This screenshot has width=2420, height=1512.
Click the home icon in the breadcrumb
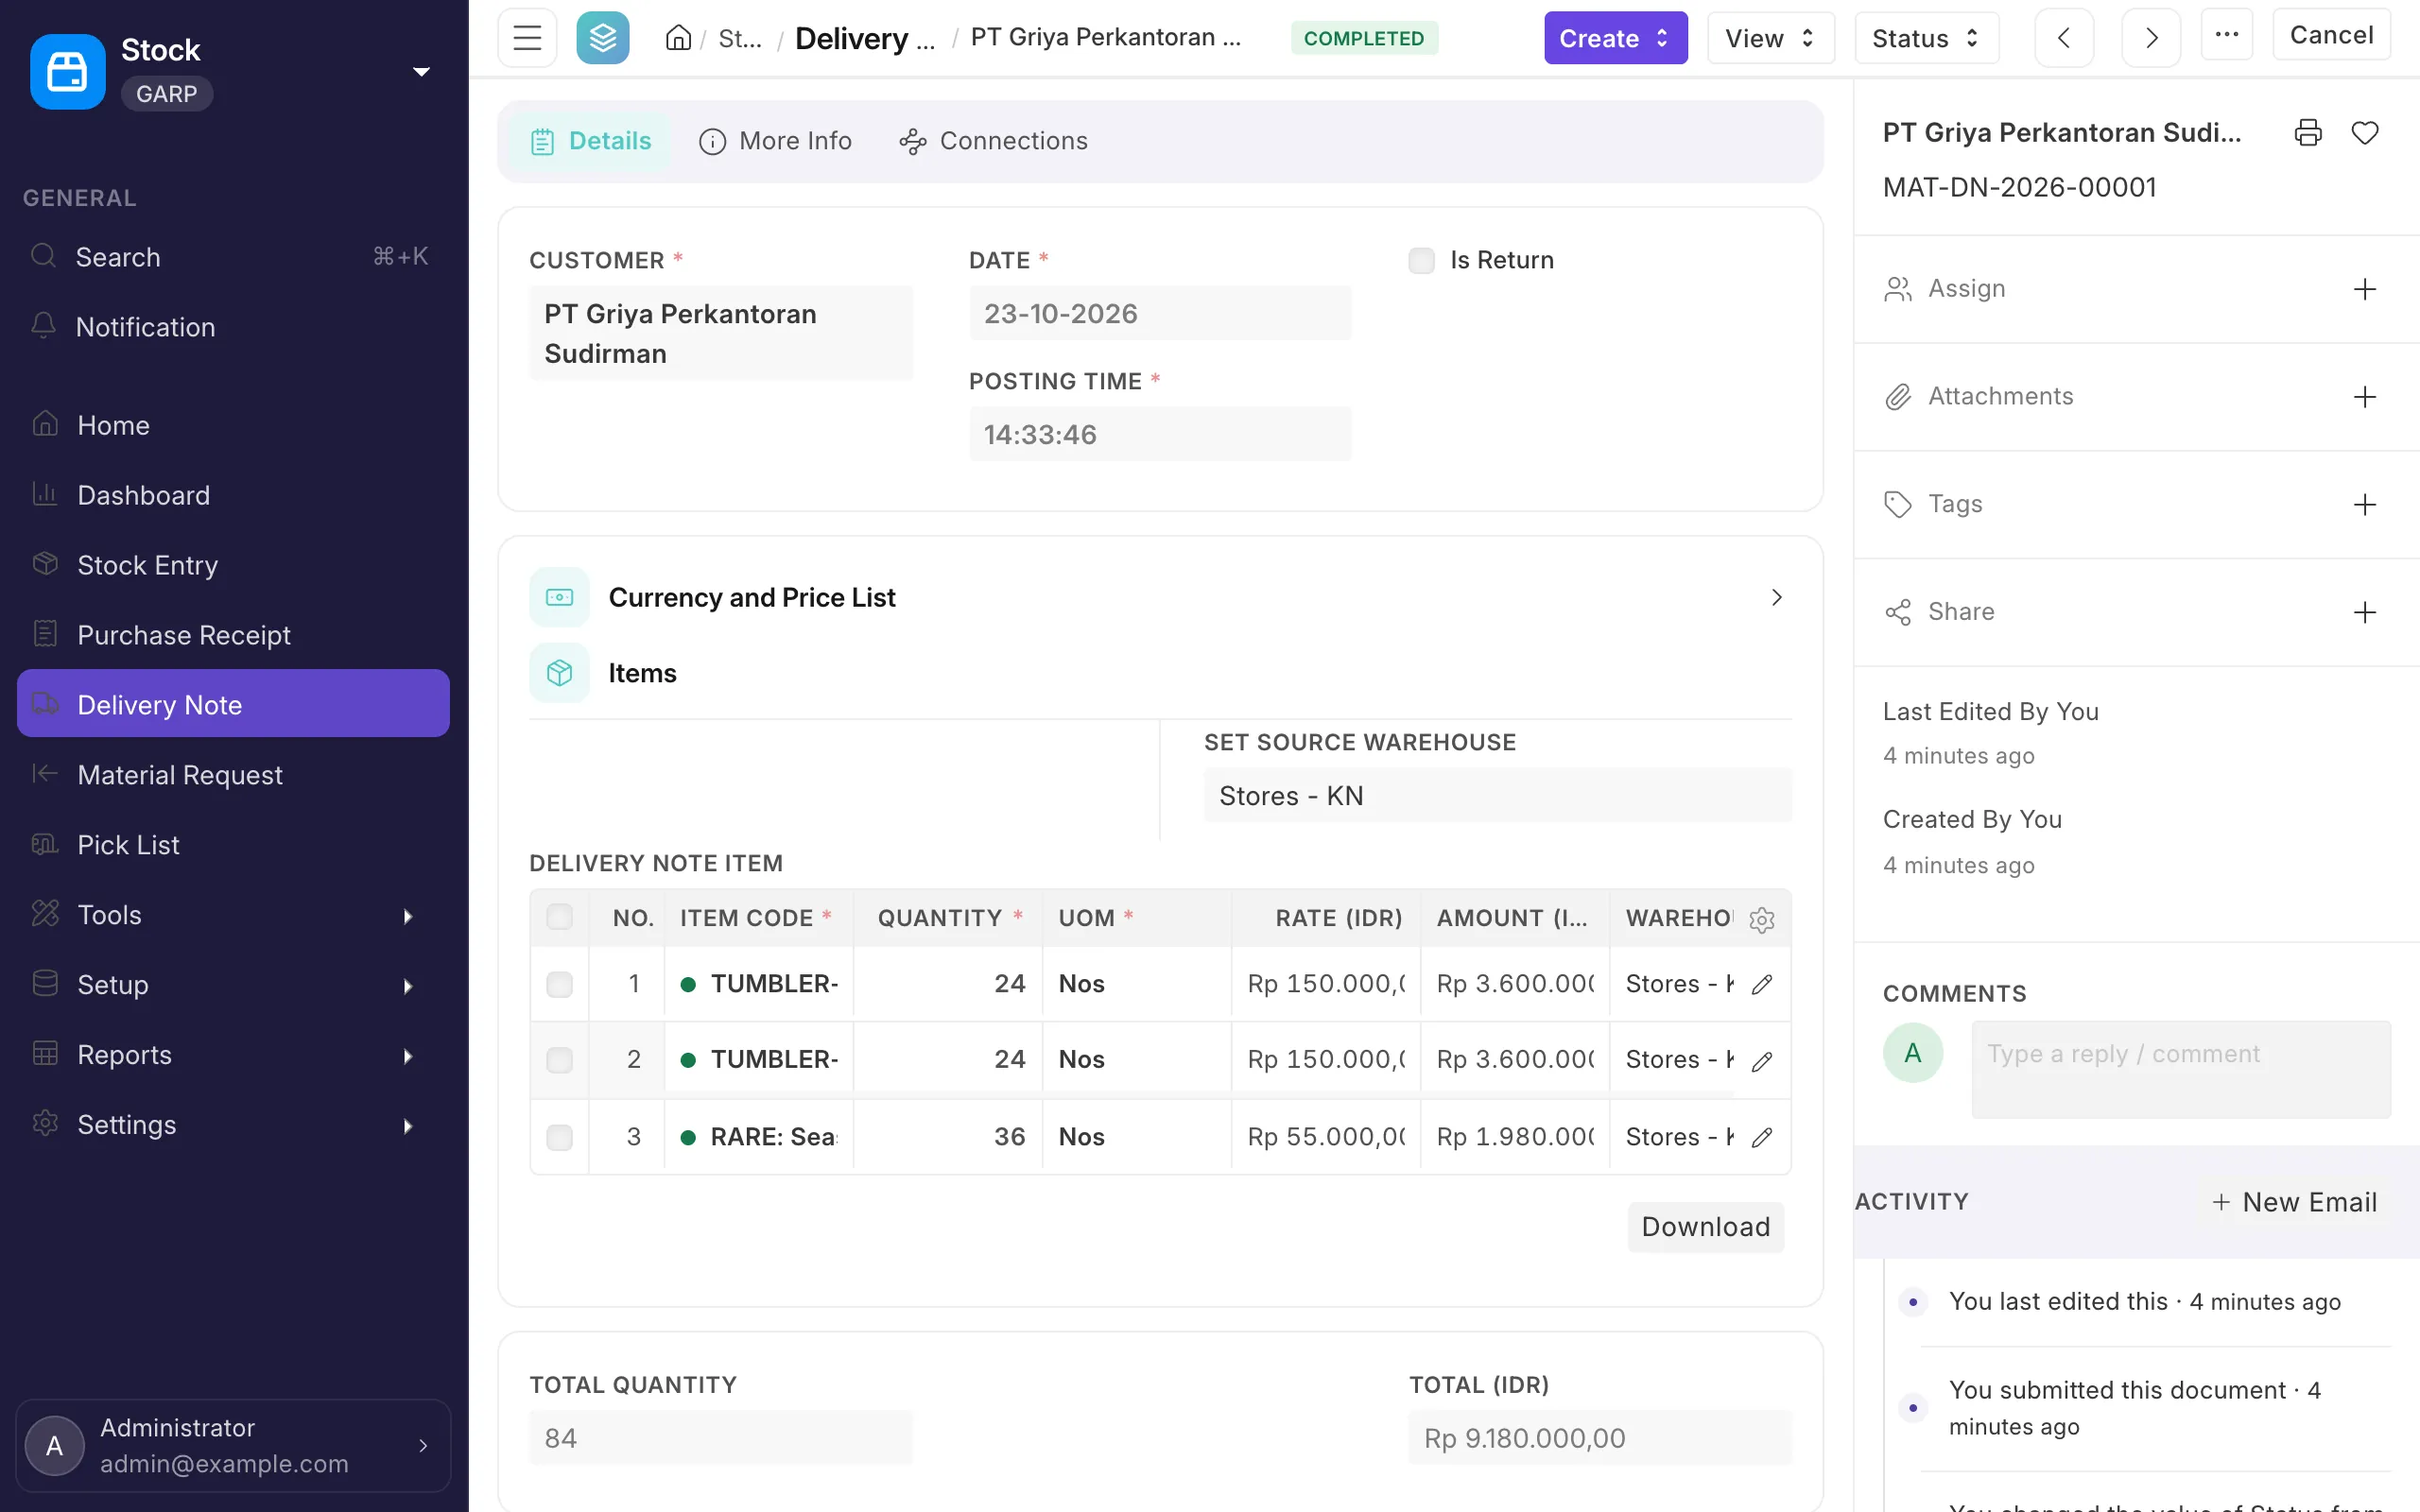[x=679, y=38]
